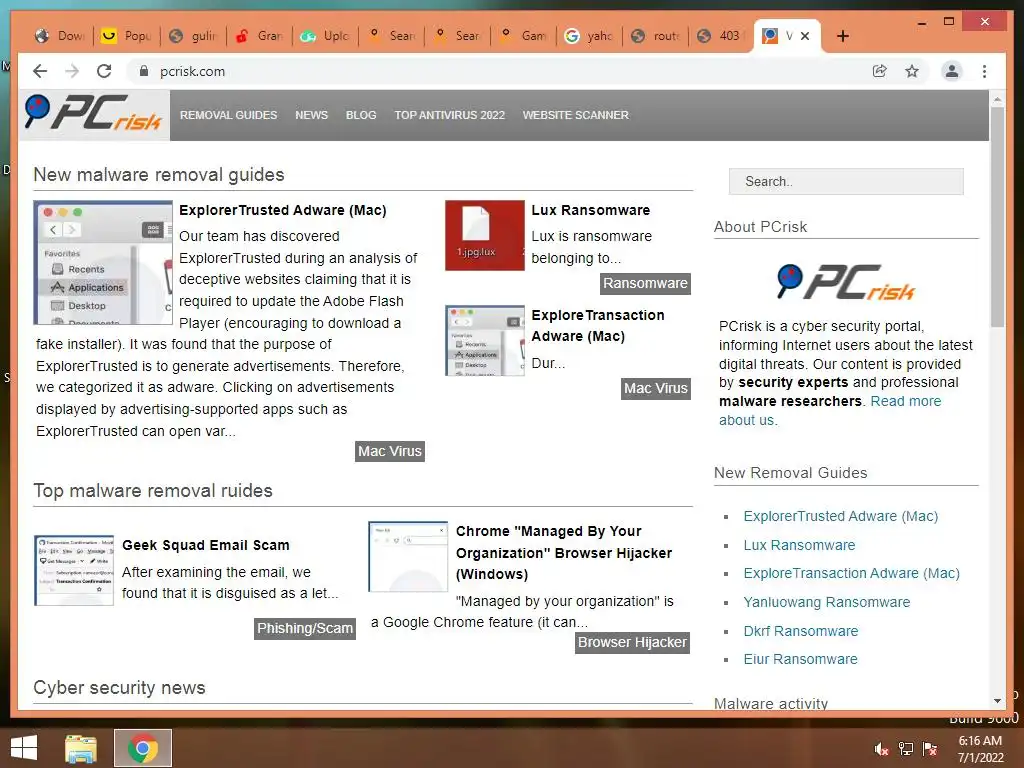The image size is (1024, 768).
Task: Click the Ransomware category tag
Action: click(645, 283)
